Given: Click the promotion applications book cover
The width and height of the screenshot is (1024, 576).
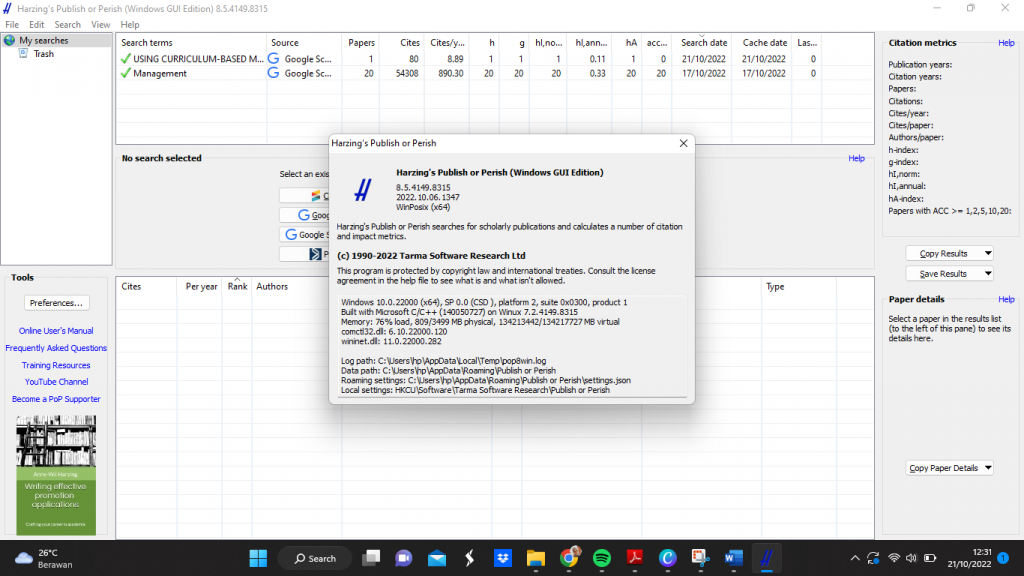Looking at the screenshot, I should point(56,475).
